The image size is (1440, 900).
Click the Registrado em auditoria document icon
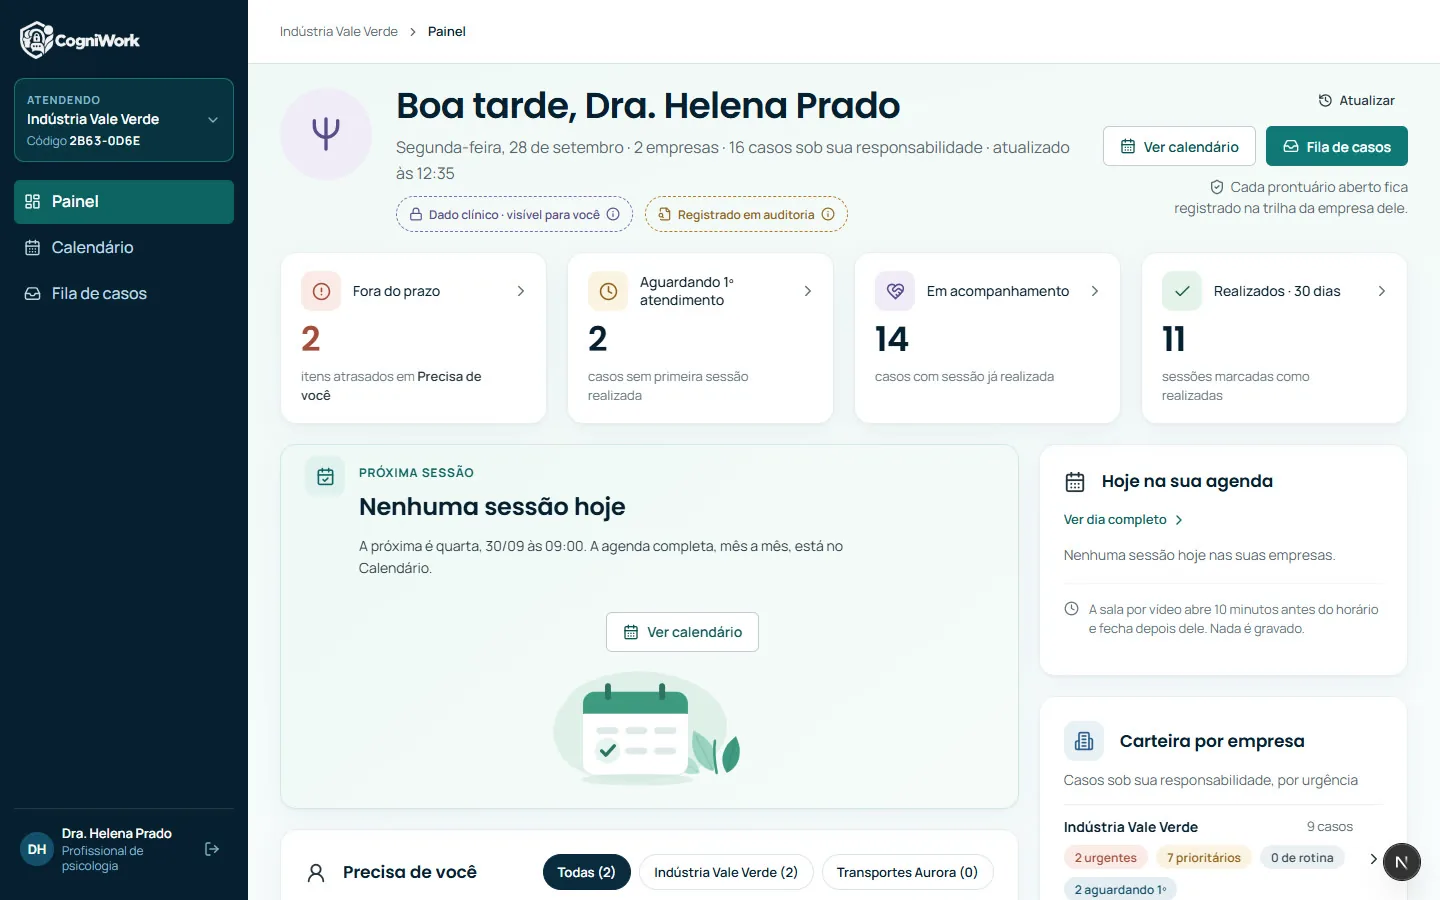pos(665,214)
